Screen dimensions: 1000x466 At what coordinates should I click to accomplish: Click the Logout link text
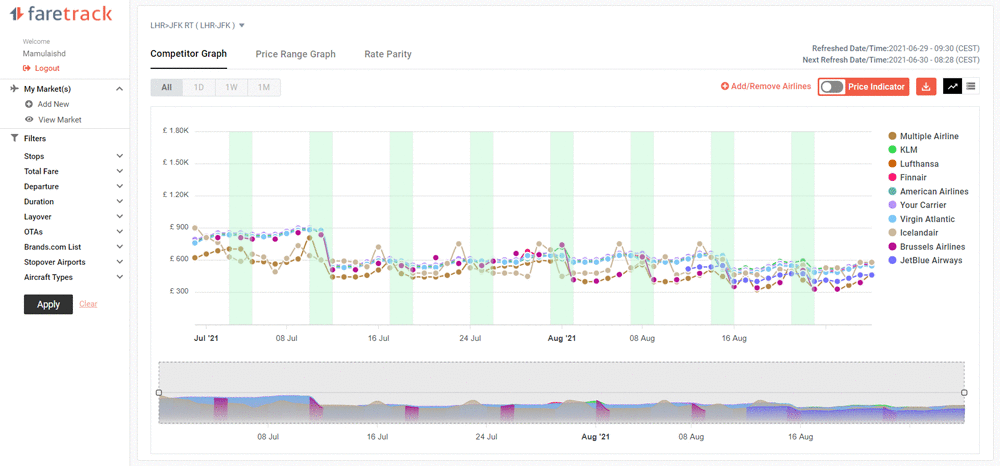(47, 68)
